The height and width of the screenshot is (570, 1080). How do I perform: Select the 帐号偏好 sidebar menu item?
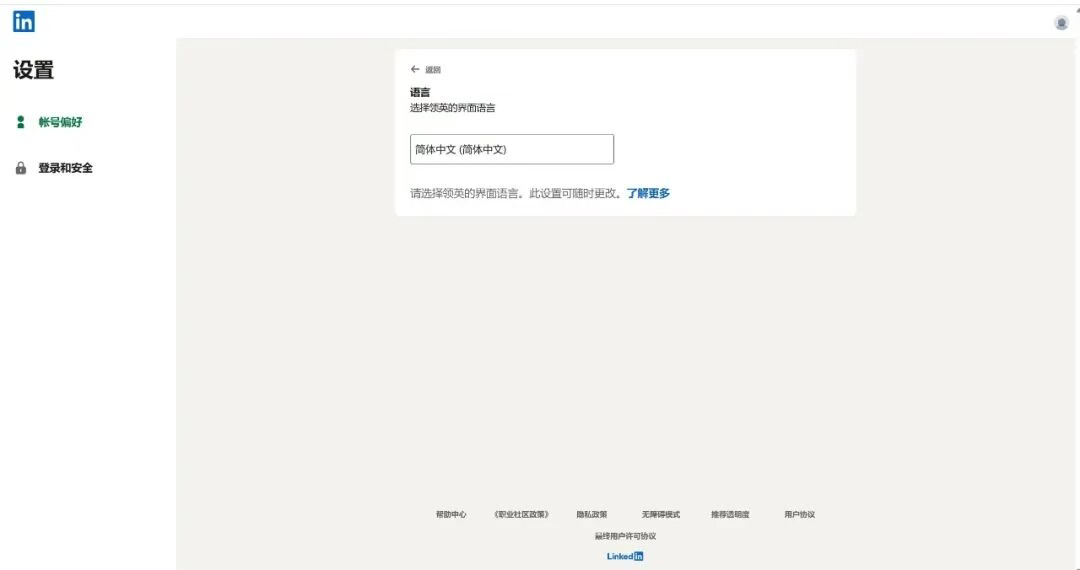(x=60, y=122)
